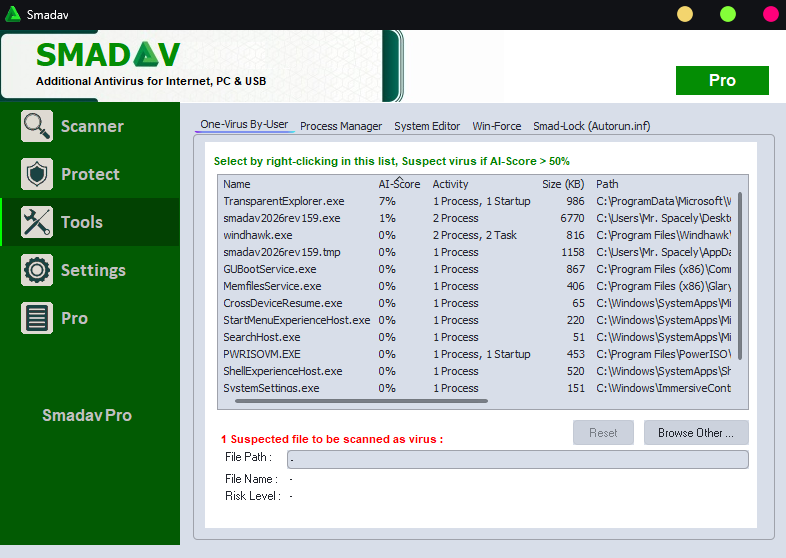Click the pink close circle

pos(771,14)
